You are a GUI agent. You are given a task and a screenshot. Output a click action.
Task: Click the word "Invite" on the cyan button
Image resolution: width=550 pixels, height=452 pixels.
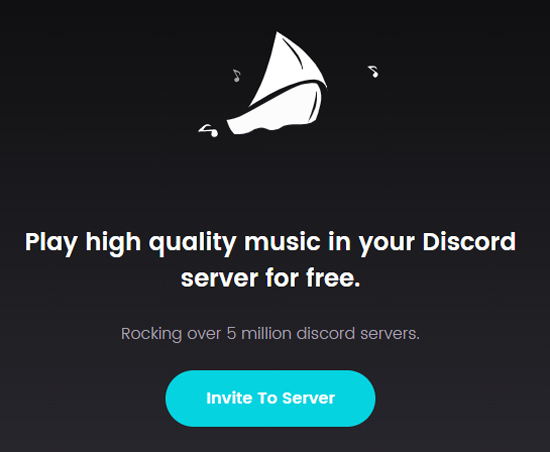click(x=229, y=398)
